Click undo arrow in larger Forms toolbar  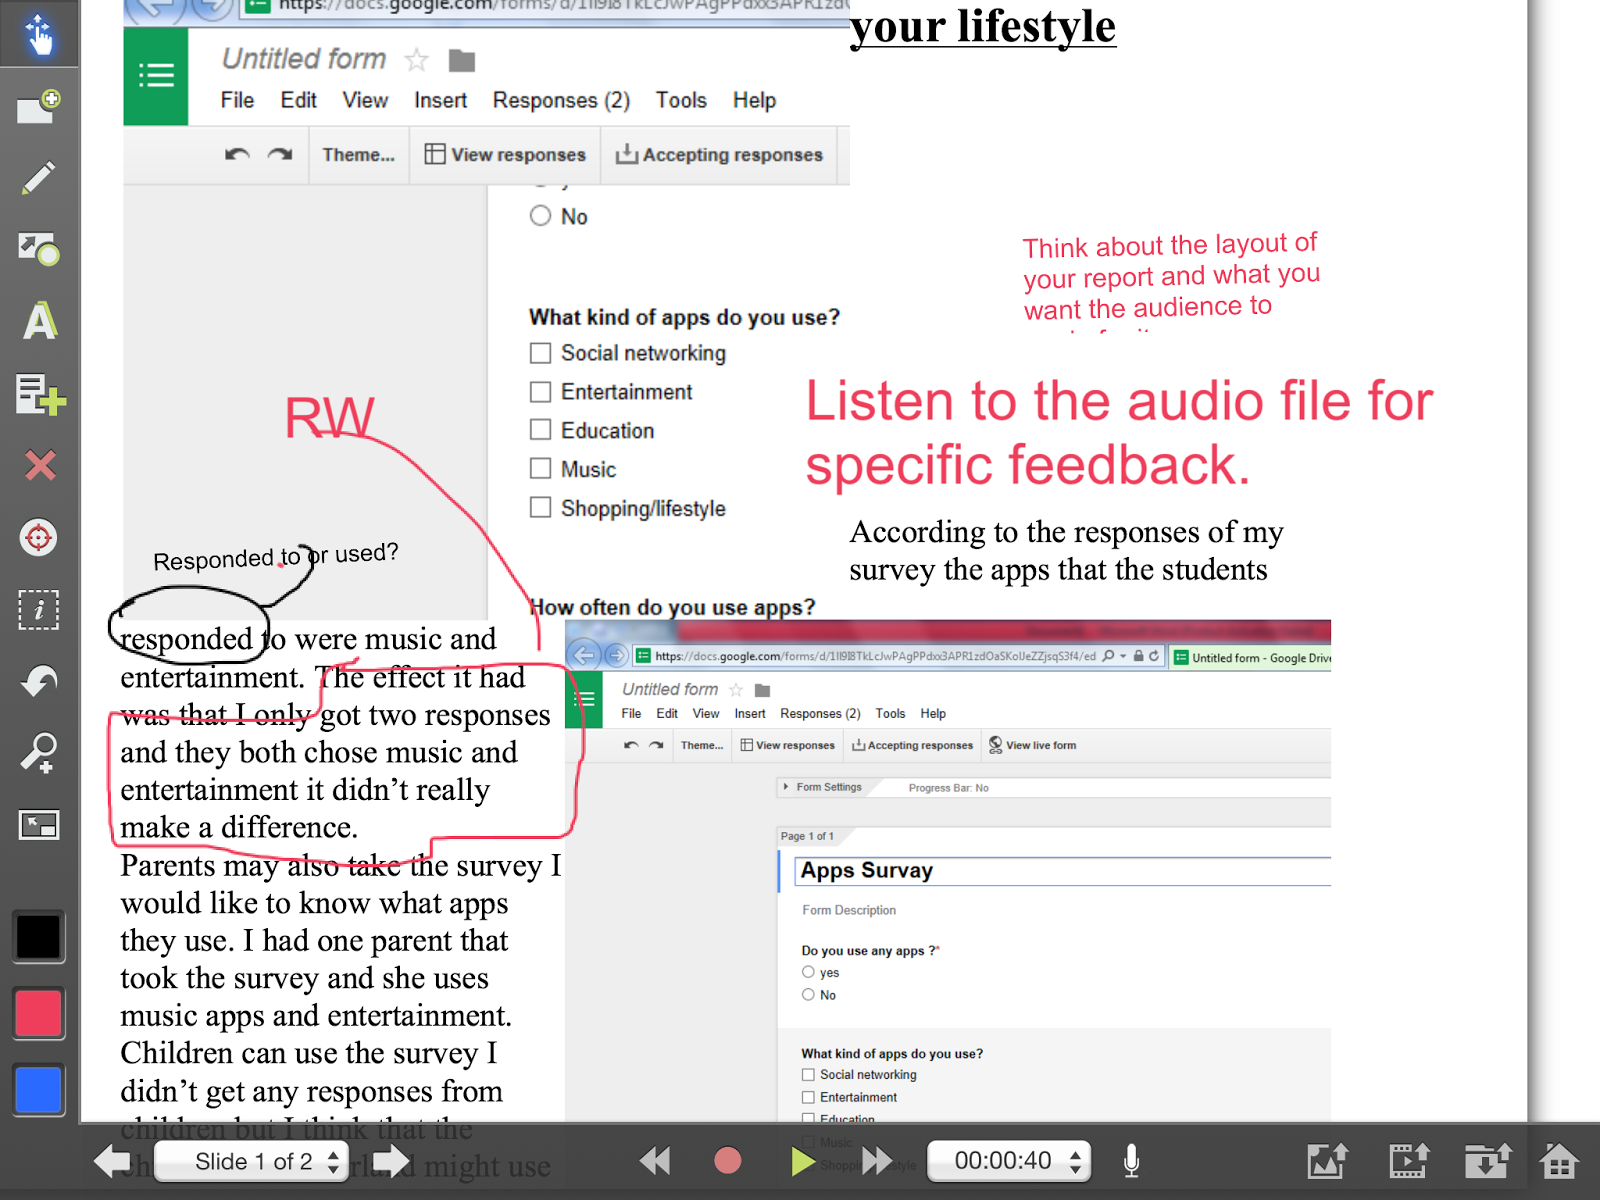click(x=237, y=155)
